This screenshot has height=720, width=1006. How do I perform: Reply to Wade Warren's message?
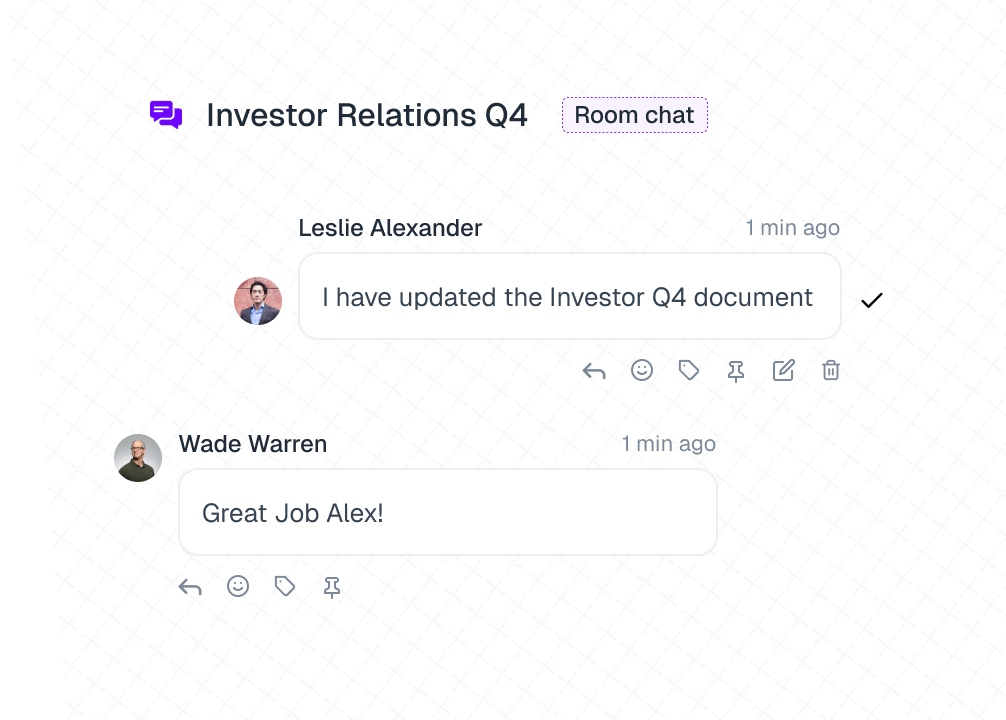pyautogui.click(x=190, y=587)
